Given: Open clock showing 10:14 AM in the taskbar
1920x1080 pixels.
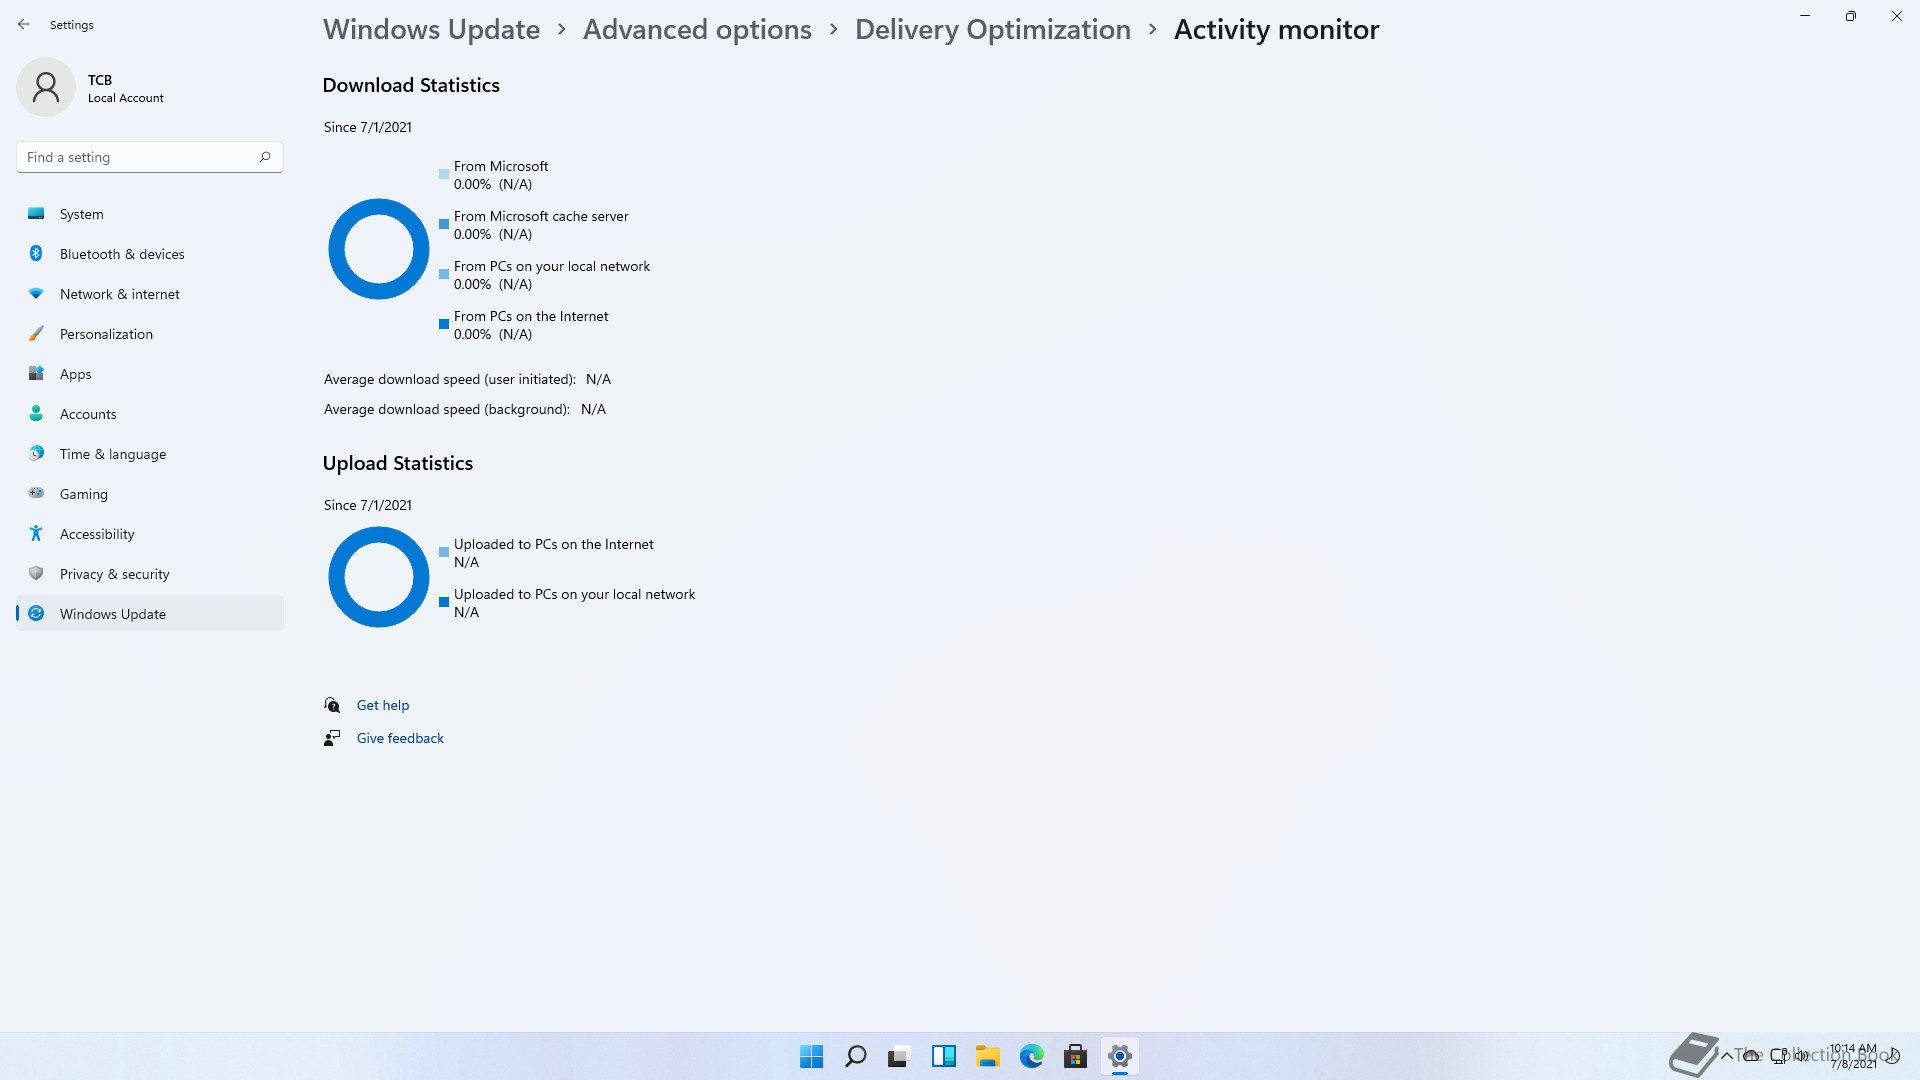Looking at the screenshot, I should pos(1853,1056).
